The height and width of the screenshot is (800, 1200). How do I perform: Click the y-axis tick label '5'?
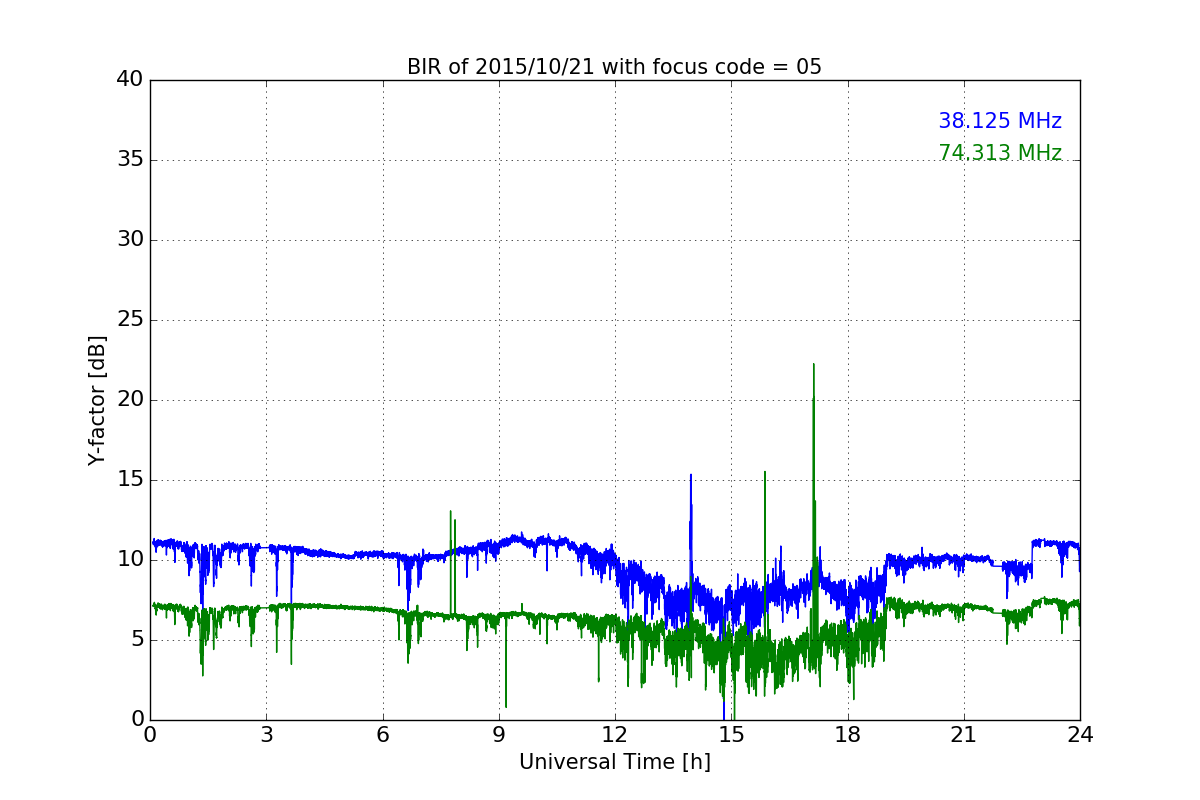tap(136, 640)
